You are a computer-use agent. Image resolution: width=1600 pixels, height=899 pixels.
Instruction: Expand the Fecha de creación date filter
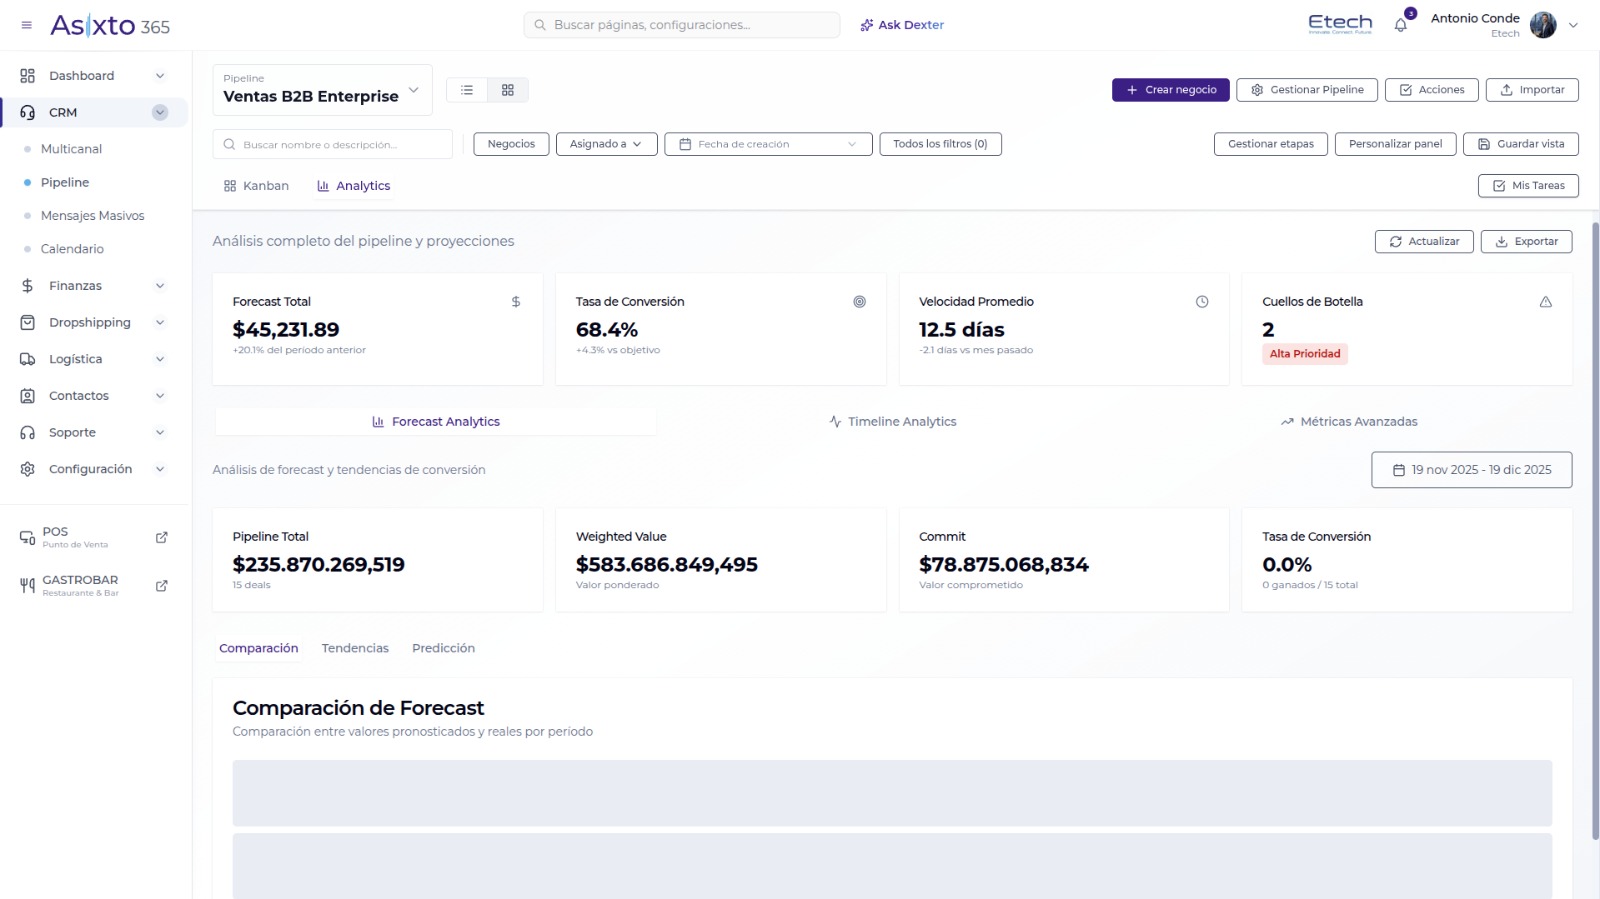pos(768,144)
